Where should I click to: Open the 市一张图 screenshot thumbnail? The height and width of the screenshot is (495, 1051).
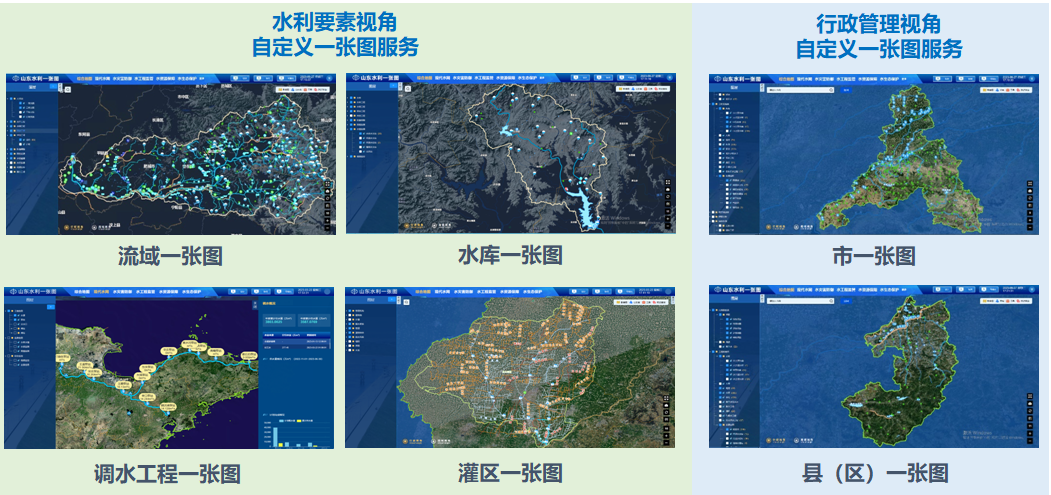(x=874, y=154)
